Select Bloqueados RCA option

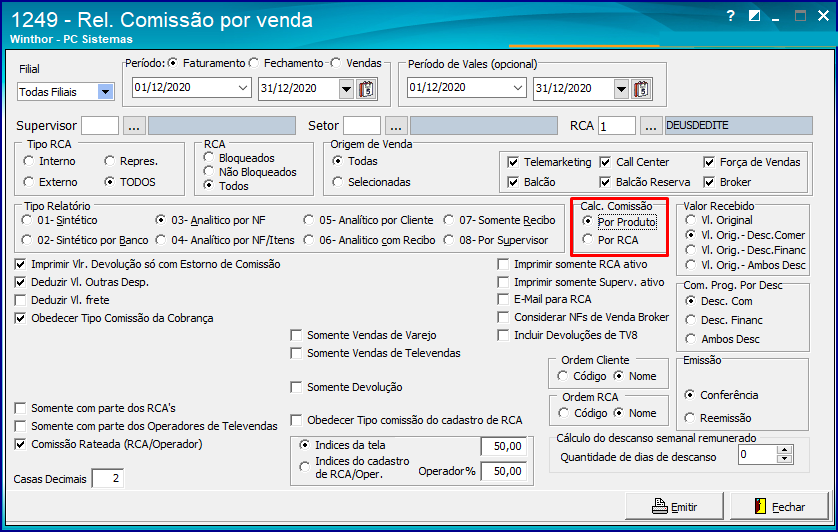pos(209,157)
